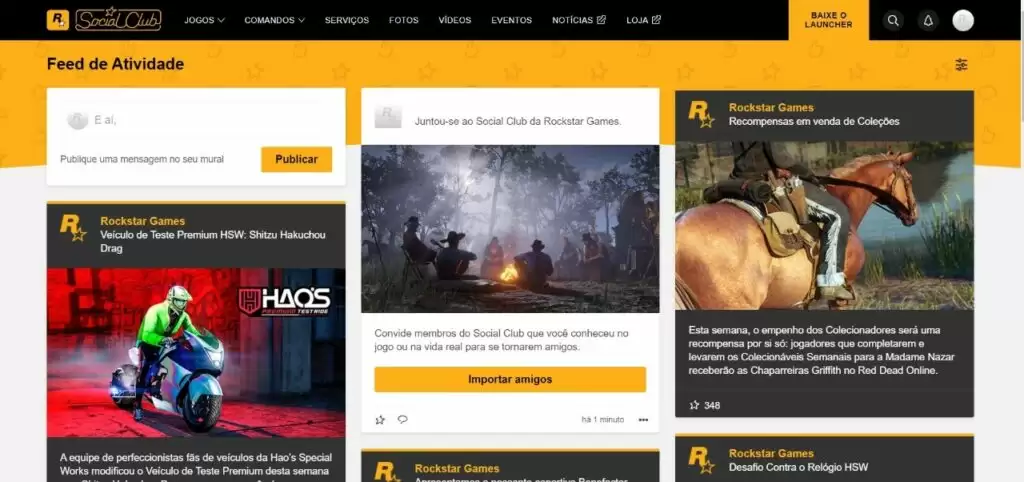
Task: Like the 'Juntou-se ao Social Club' post star
Action: (380, 419)
